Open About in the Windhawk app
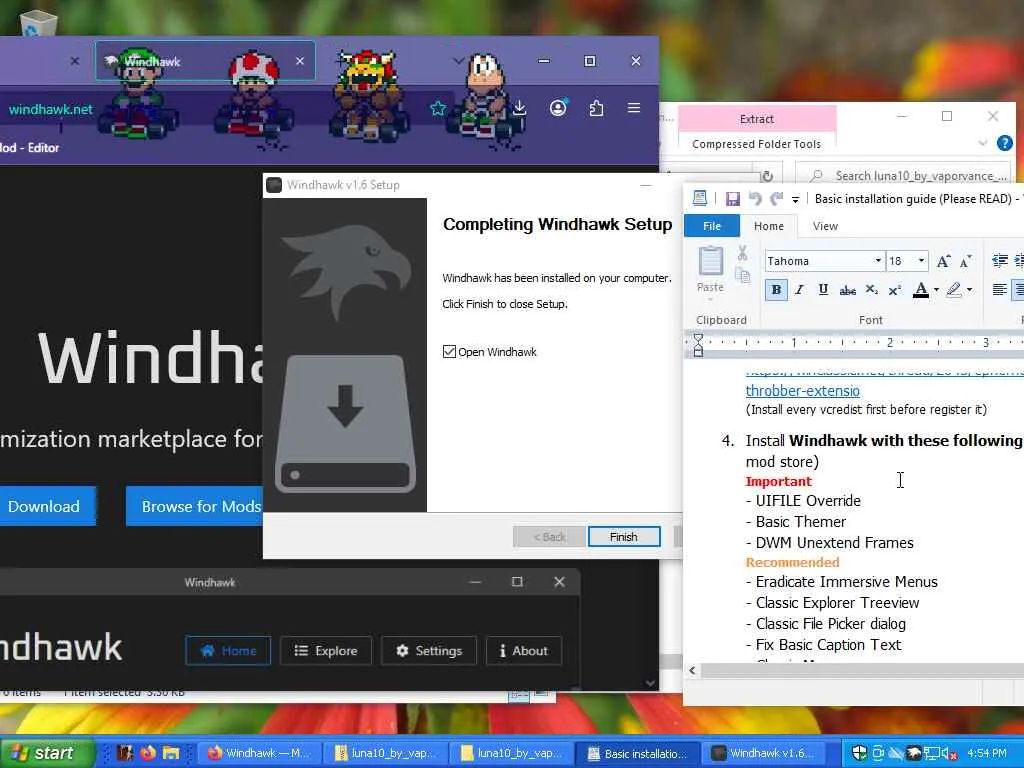Image resolution: width=1024 pixels, height=768 pixels. point(524,650)
